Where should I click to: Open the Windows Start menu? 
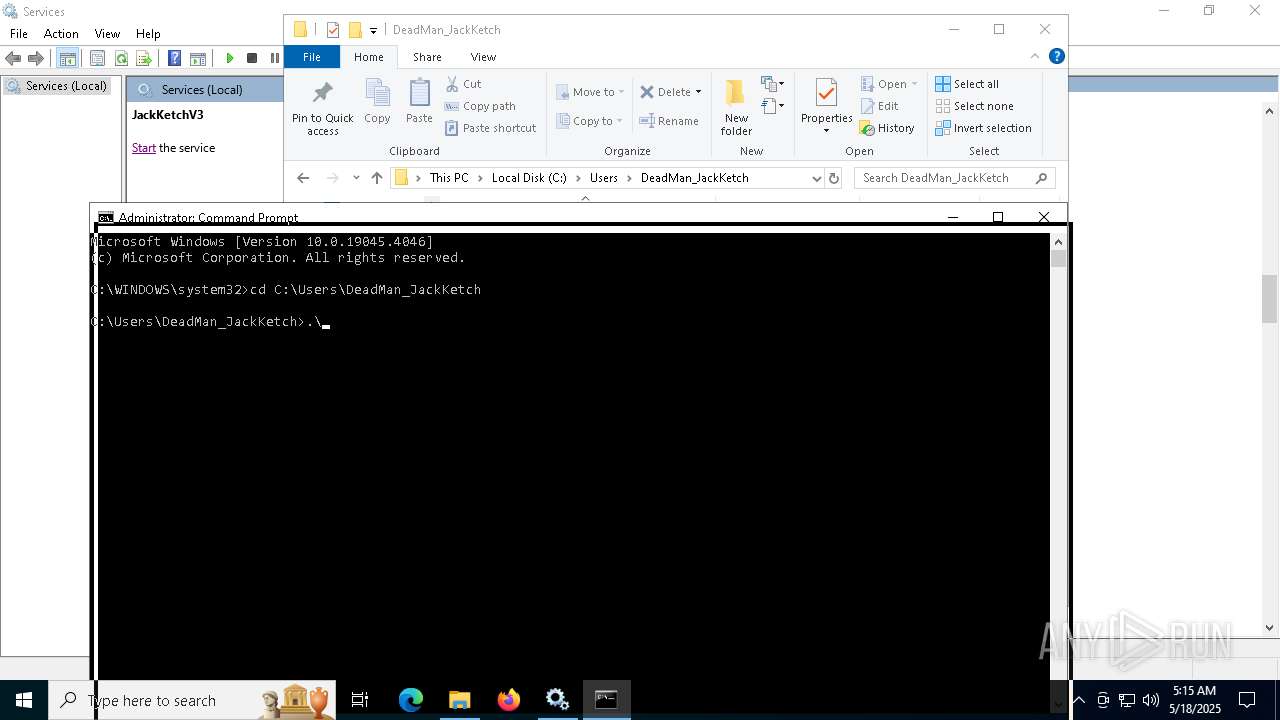click(24, 700)
